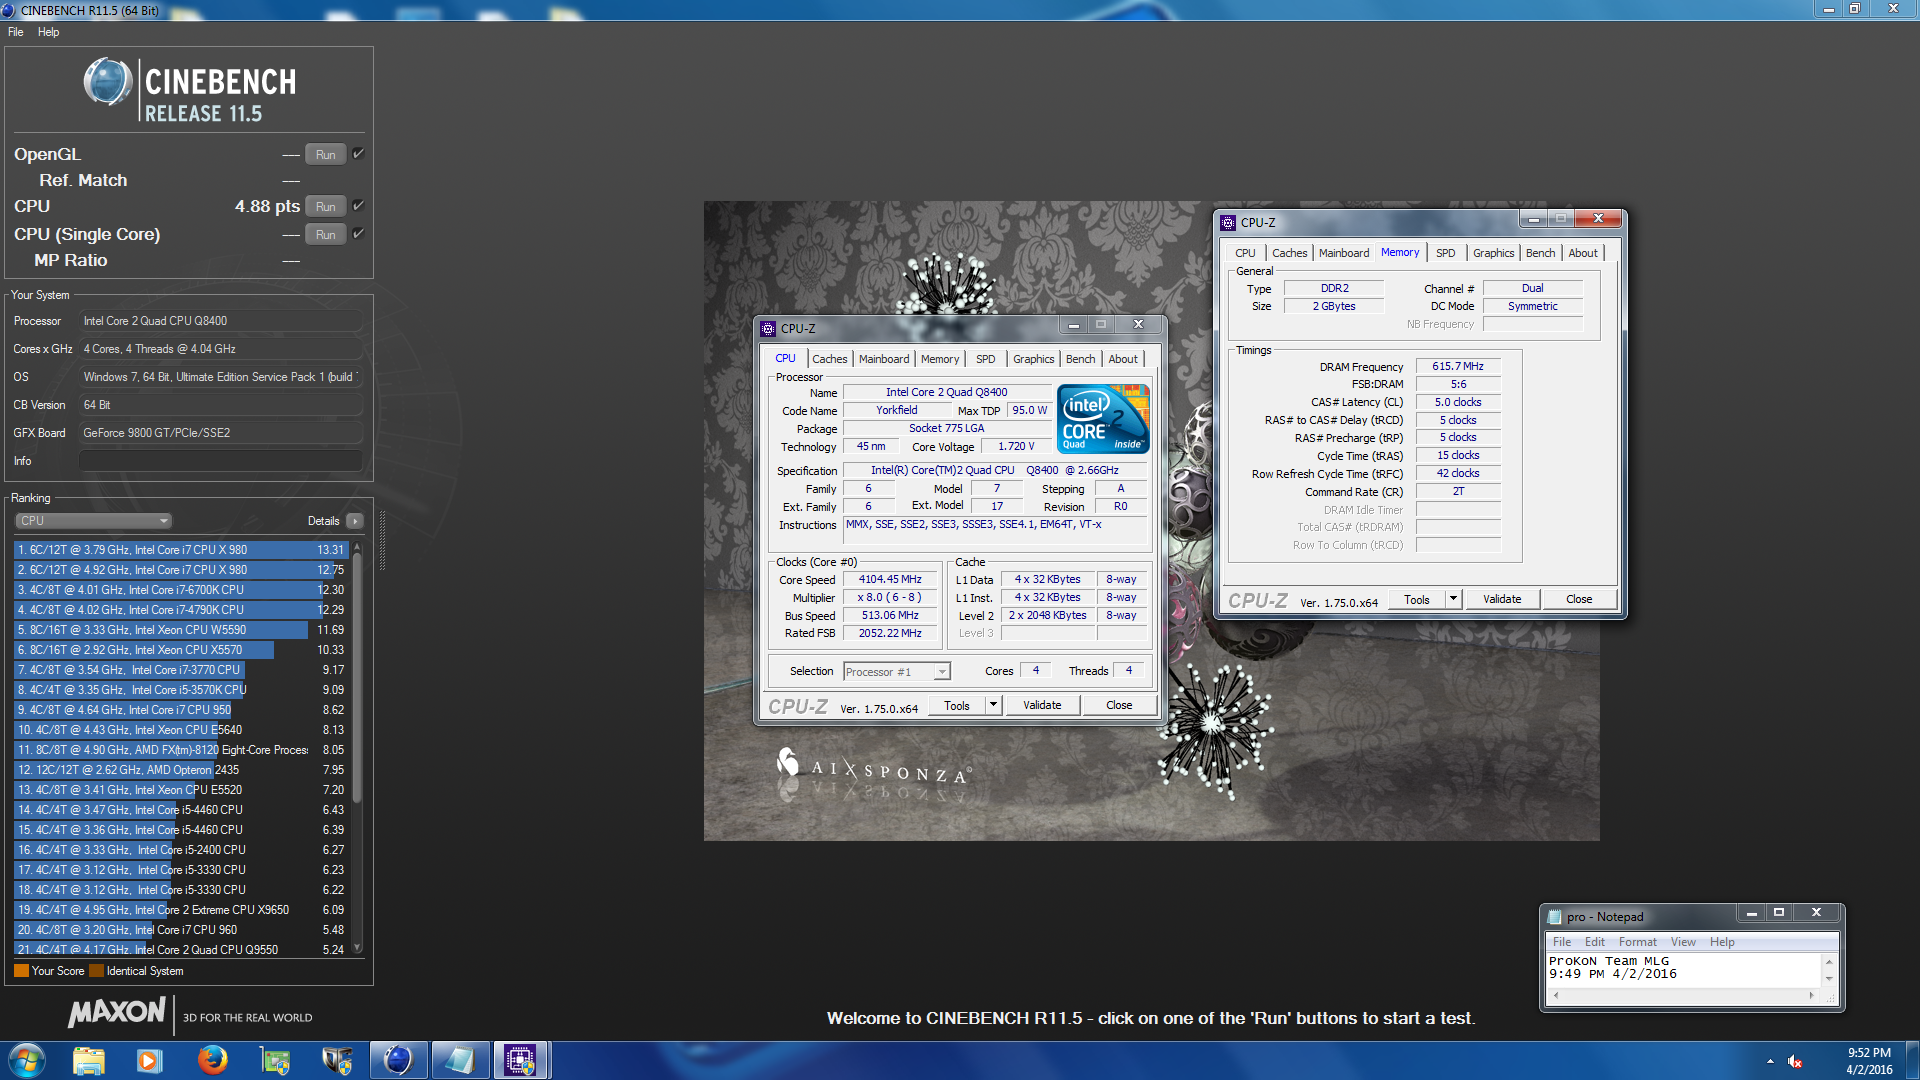The image size is (1920, 1080).
Task: Open Bench tab in CPU-Z CPU window
Action: click(1080, 359)
